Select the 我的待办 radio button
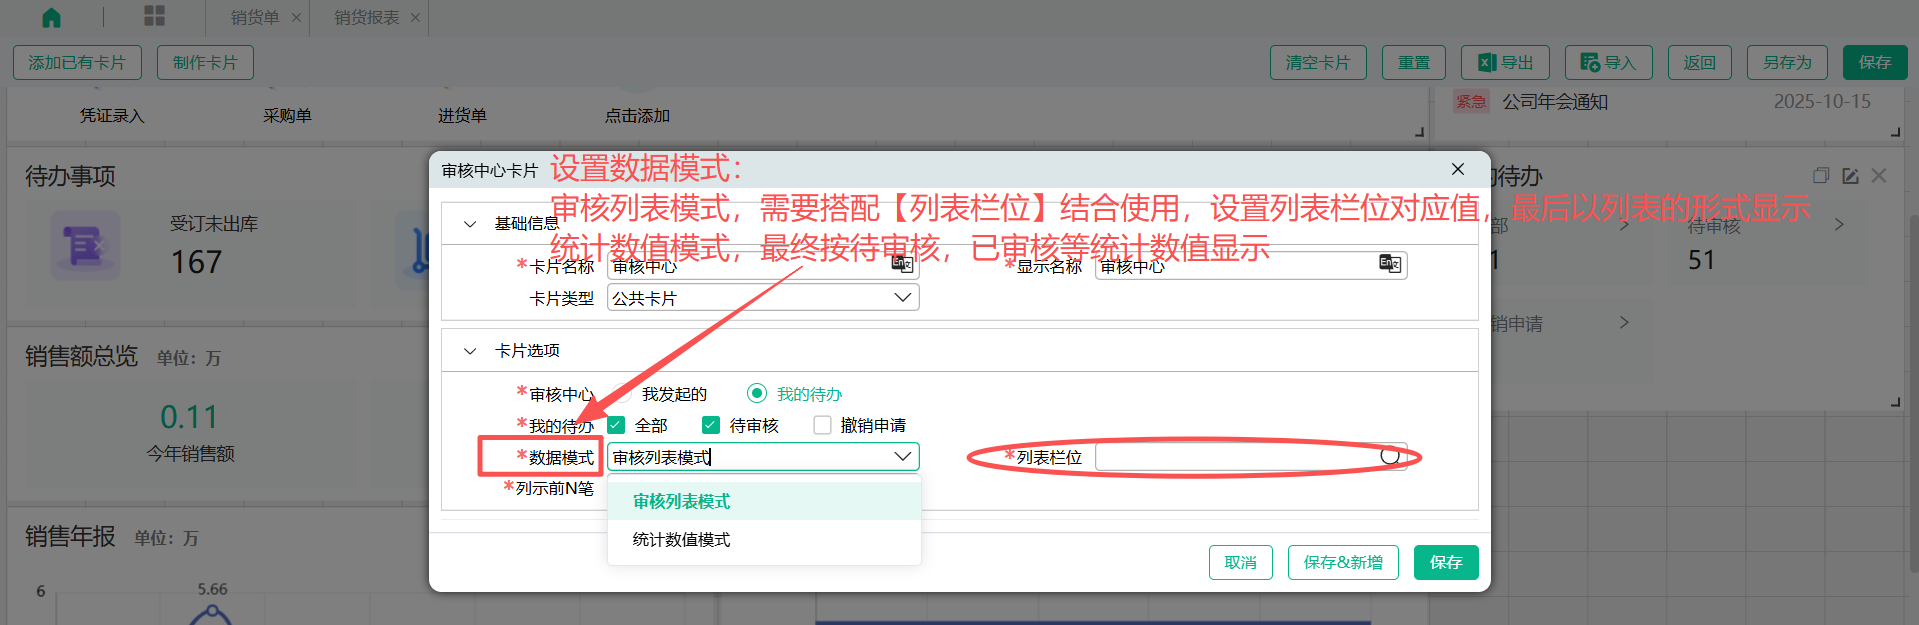This screenshot has height=625, width=1919. click(757, 394)
